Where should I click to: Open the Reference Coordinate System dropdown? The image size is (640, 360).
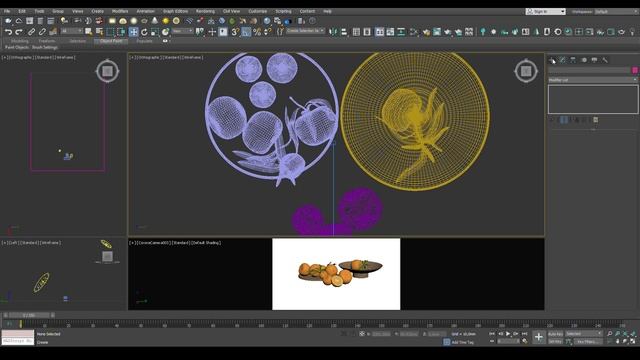coord(182,31)
